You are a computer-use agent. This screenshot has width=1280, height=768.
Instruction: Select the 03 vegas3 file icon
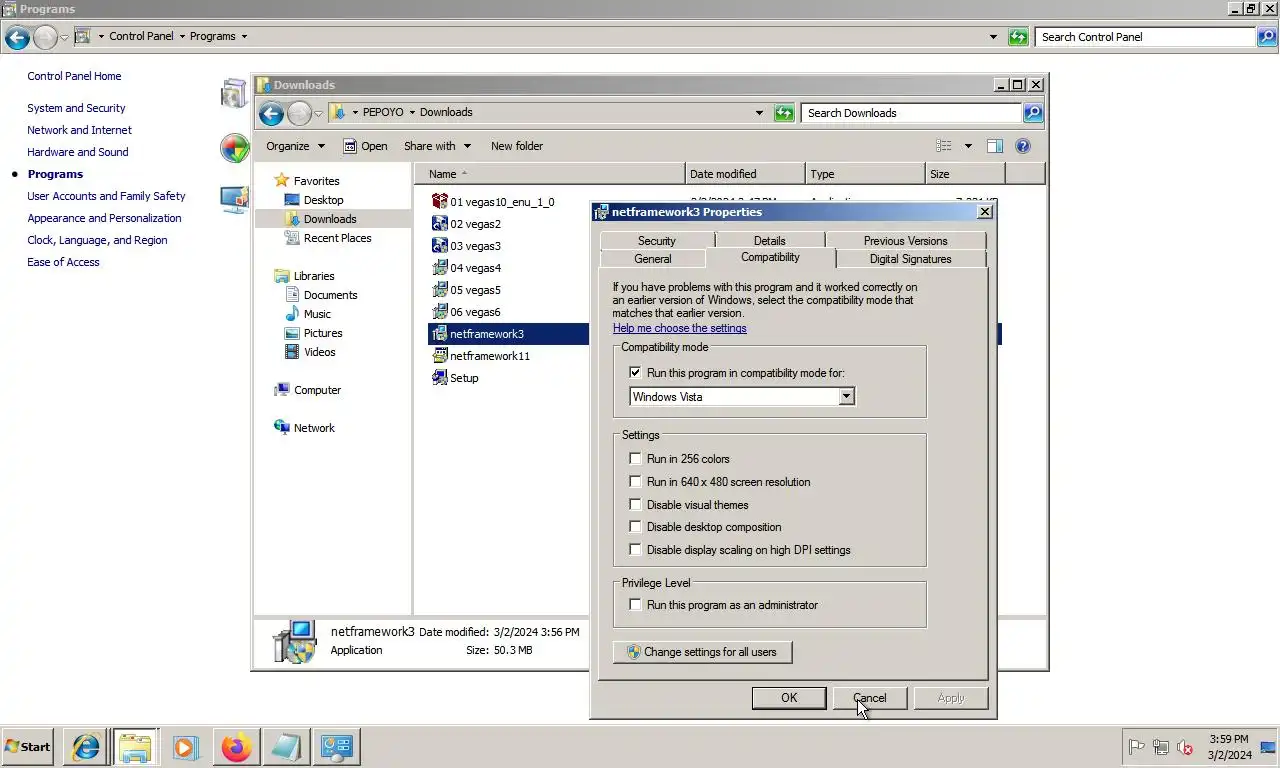(439, 245)
